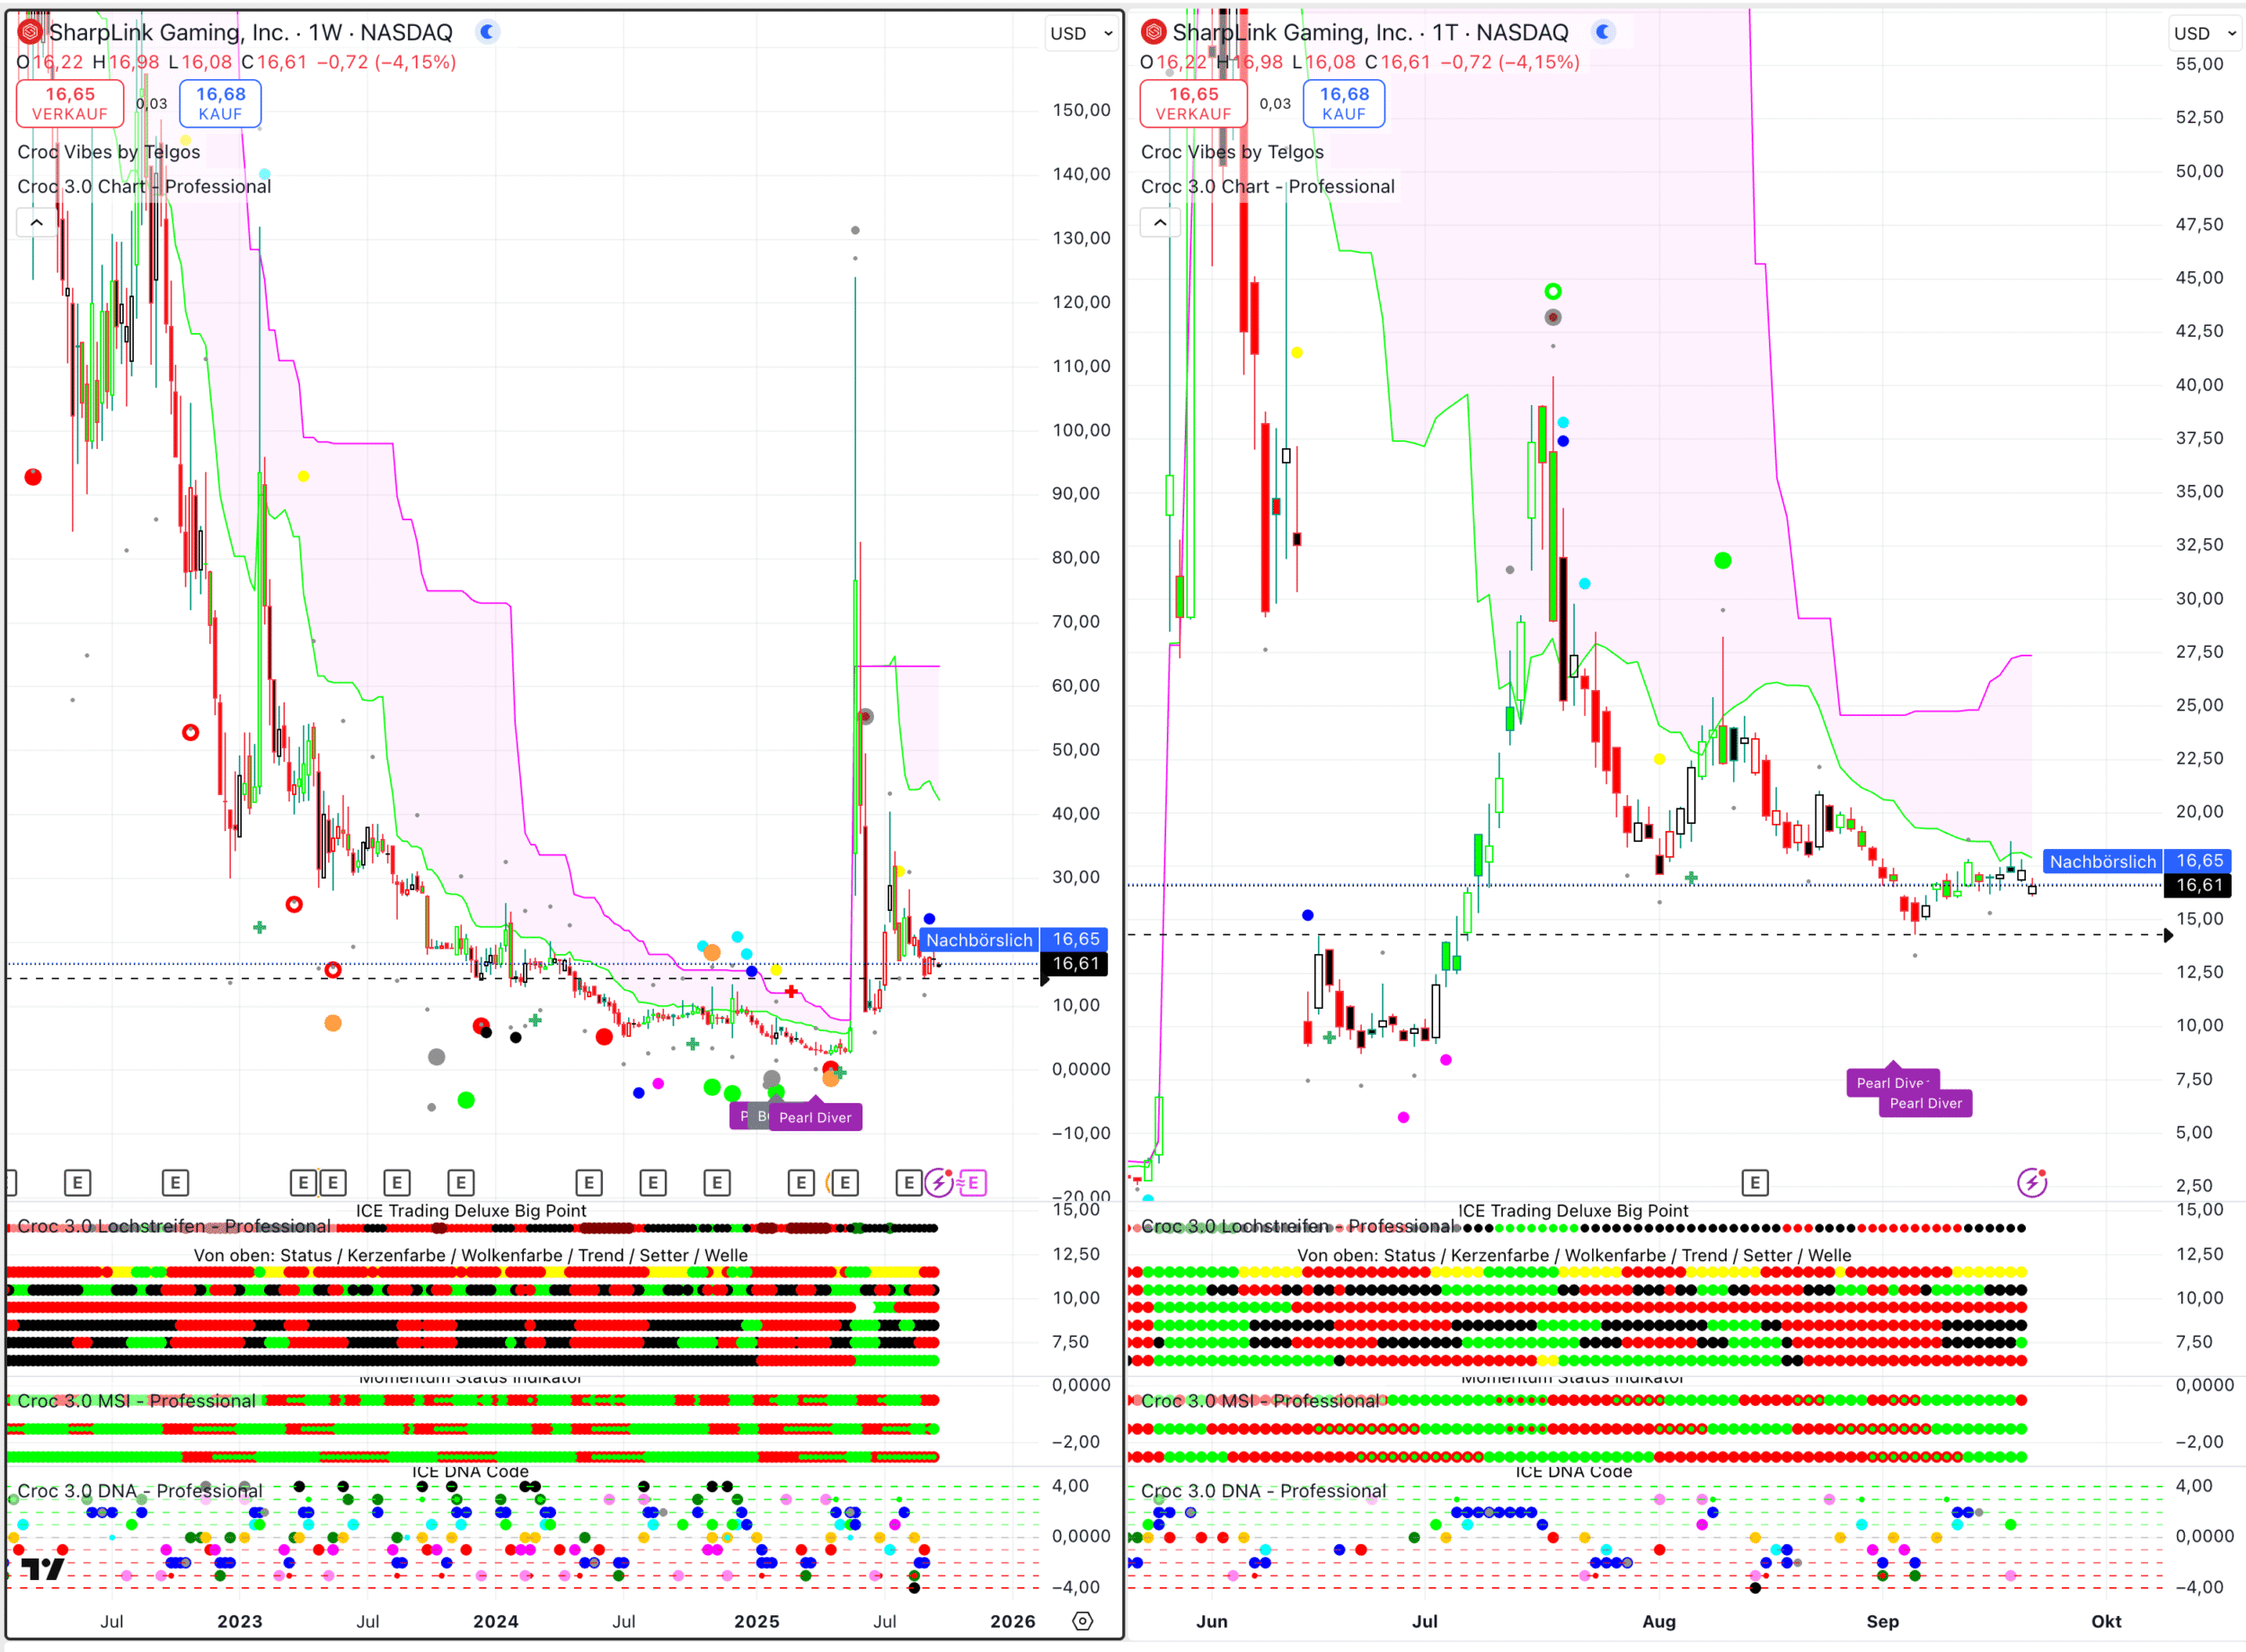
Task: Collapse the indicator legend in the right chart
Action: click(1160, 222)
